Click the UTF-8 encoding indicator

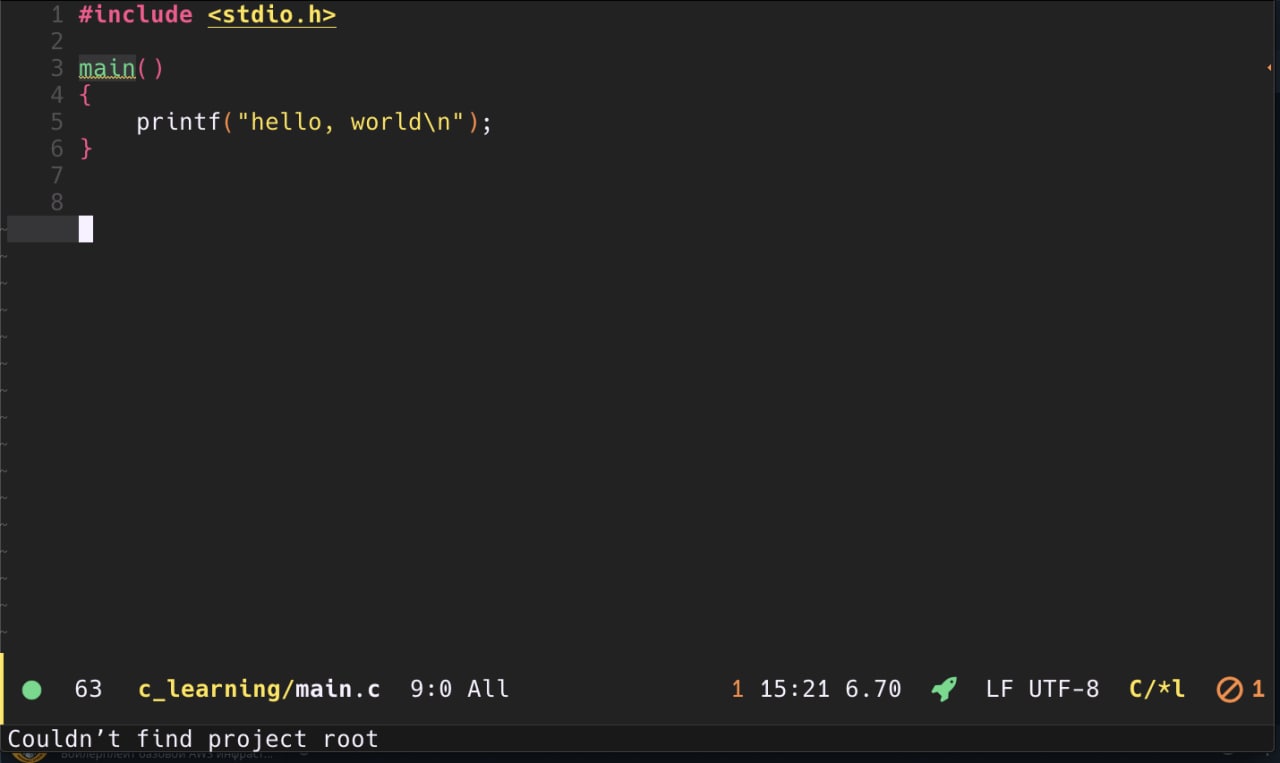[1064, 689]
